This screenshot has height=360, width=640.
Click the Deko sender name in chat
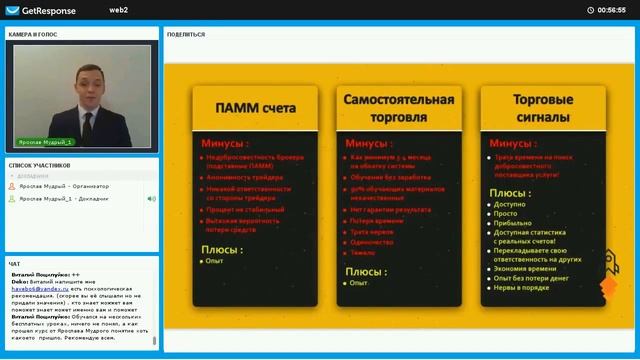pyautogui.click(x=20, y=282)
